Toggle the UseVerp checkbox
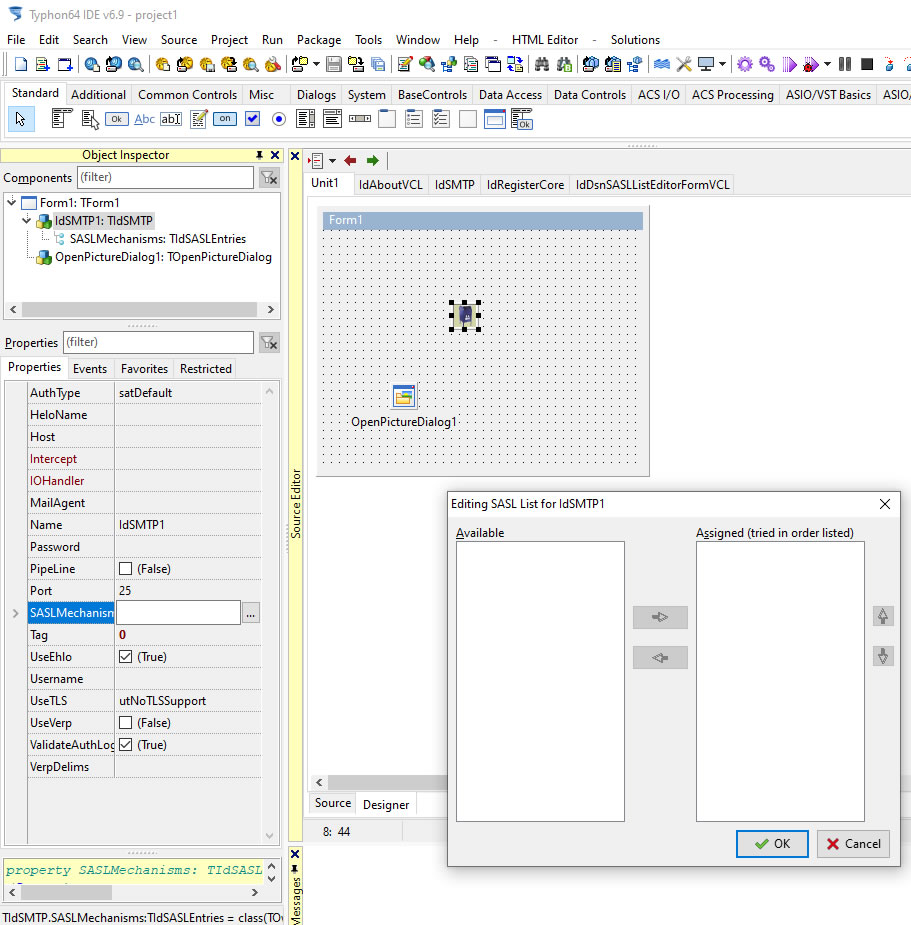The height and width of the screenshot is (925, 911). pos(126,723)
